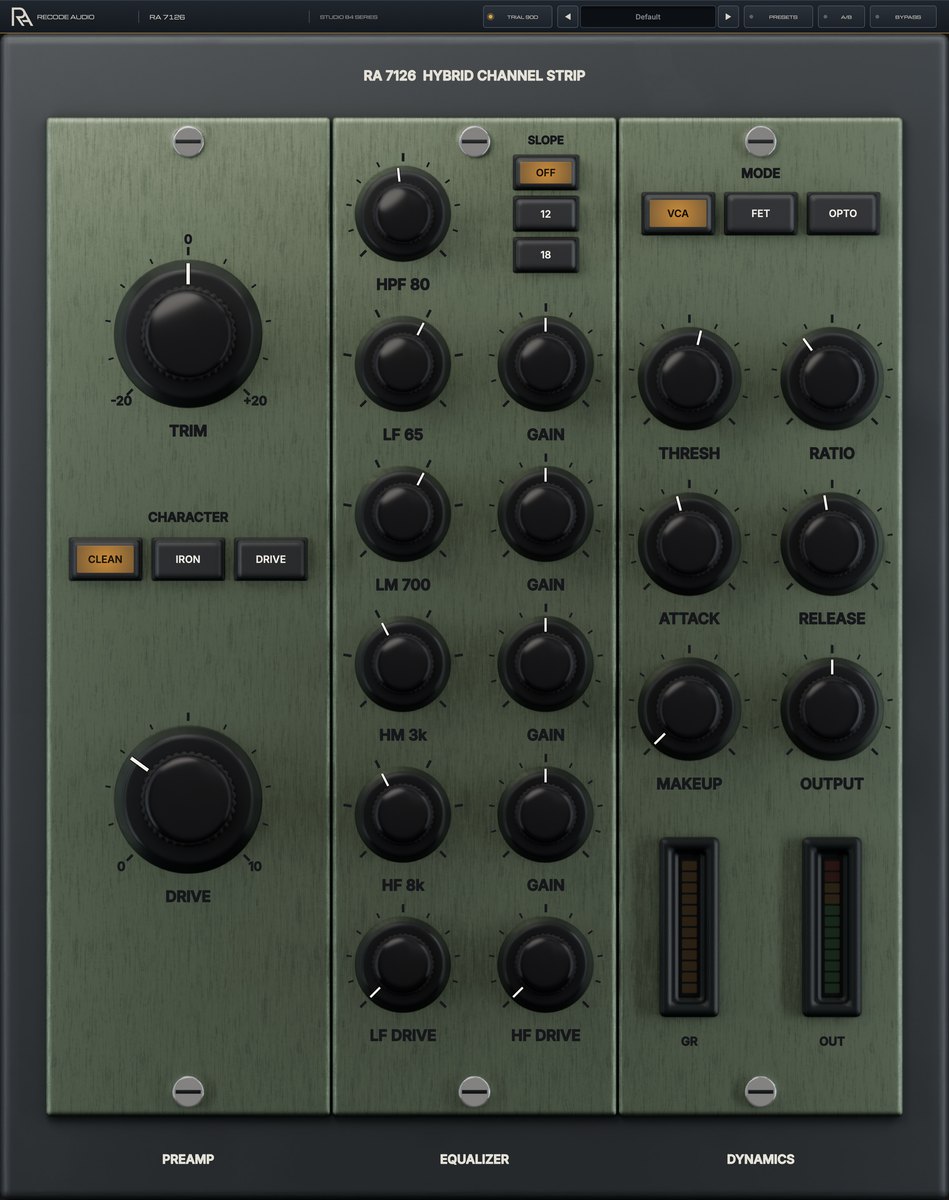Click the ATTACK knob
This screenshot has width=949, height=1200.
tap(689, 543)
